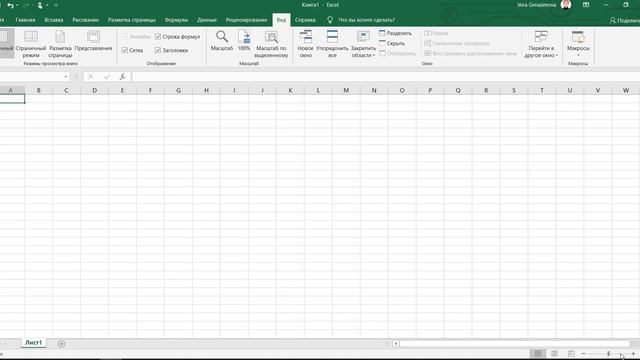Open the Page Layout ribbon tab
Viewport: 640px width, 360px height.
pos(132,20)
